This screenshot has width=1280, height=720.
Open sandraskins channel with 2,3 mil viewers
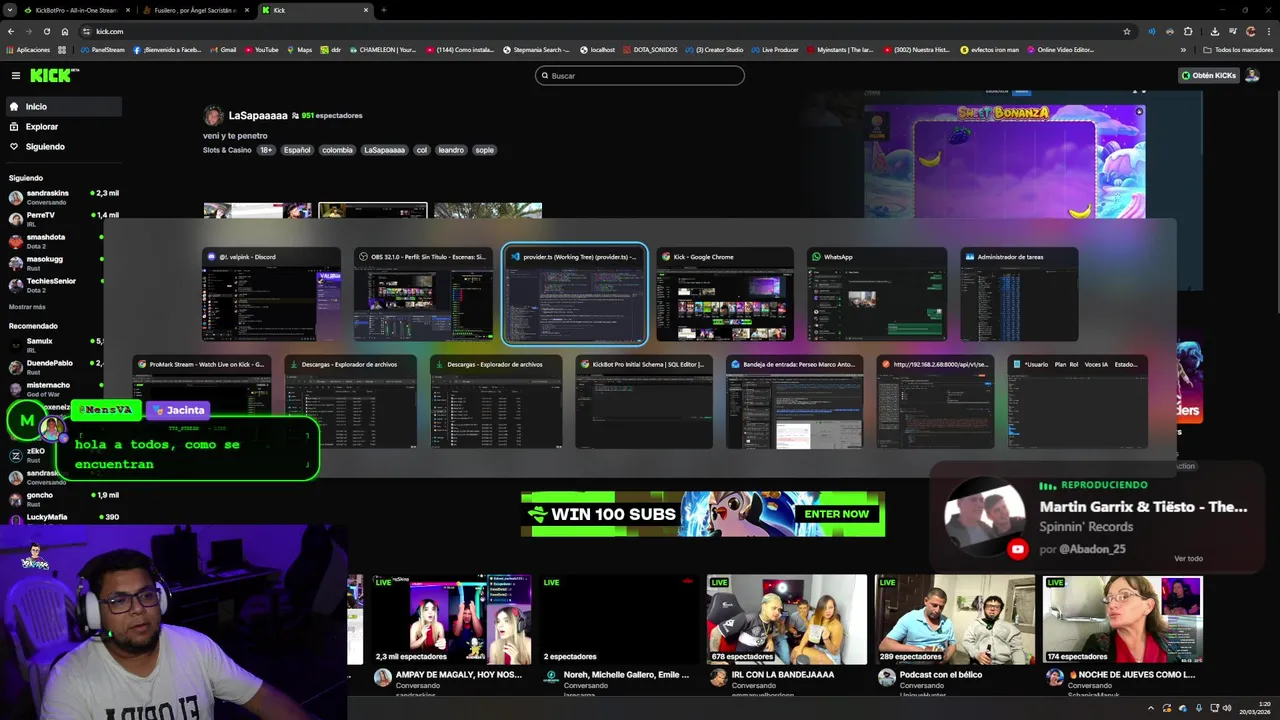(62, 196)
